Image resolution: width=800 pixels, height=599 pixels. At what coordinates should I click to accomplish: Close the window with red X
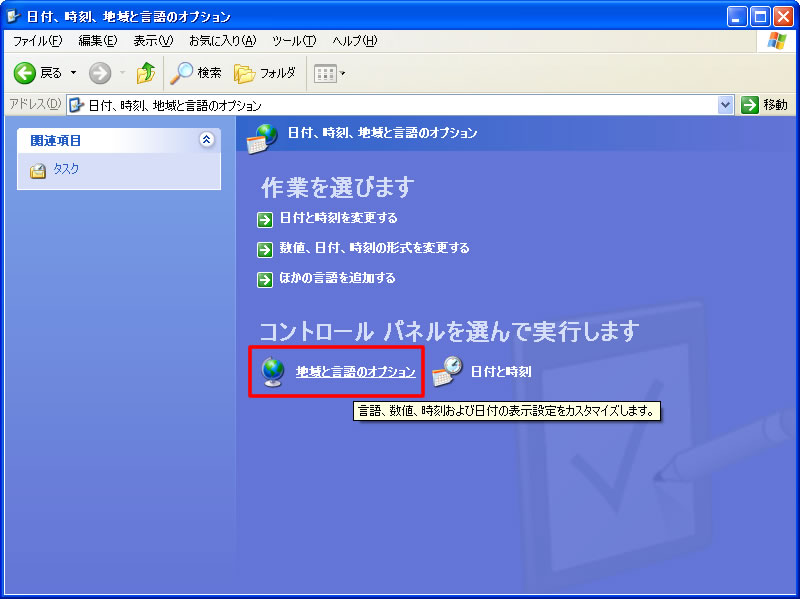coord(783,17)
